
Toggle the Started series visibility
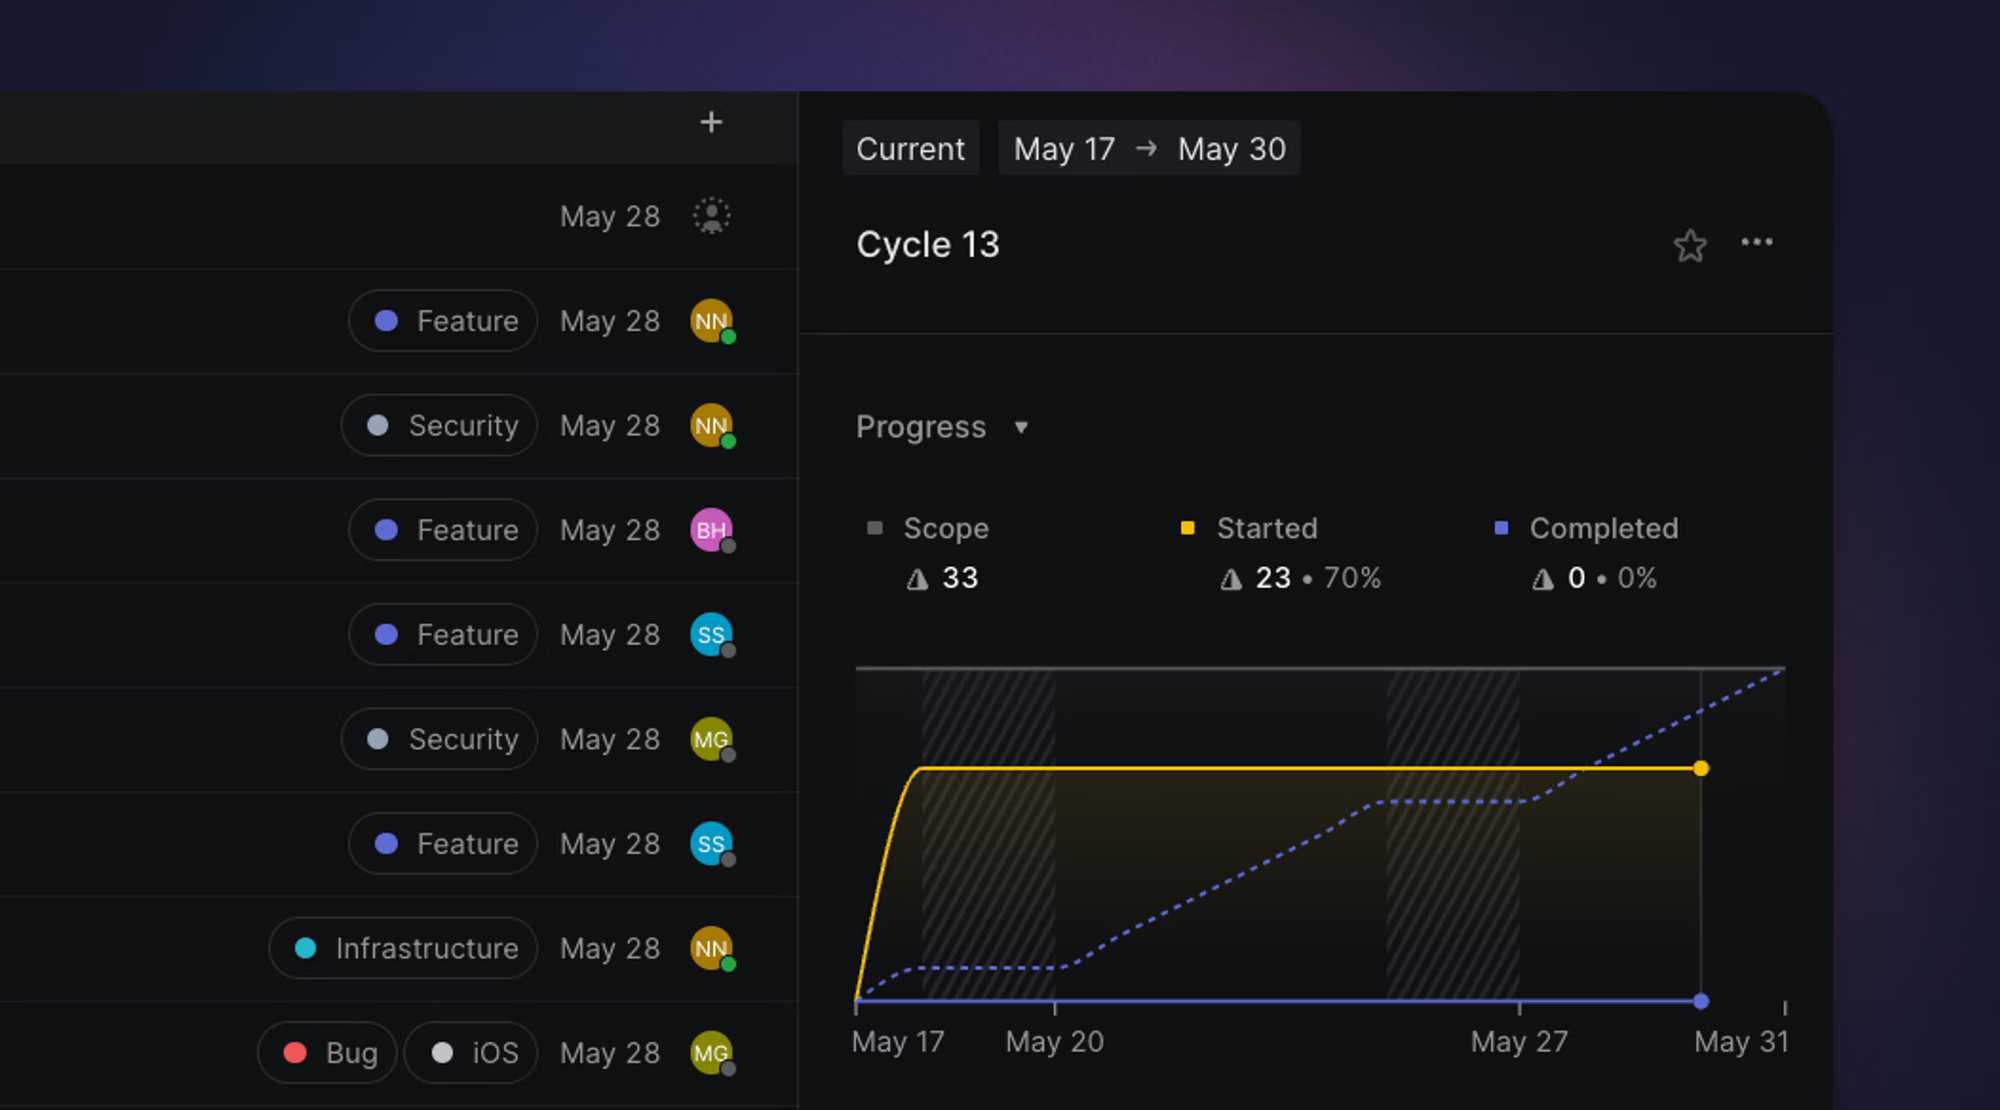[x=1250, y=528]
